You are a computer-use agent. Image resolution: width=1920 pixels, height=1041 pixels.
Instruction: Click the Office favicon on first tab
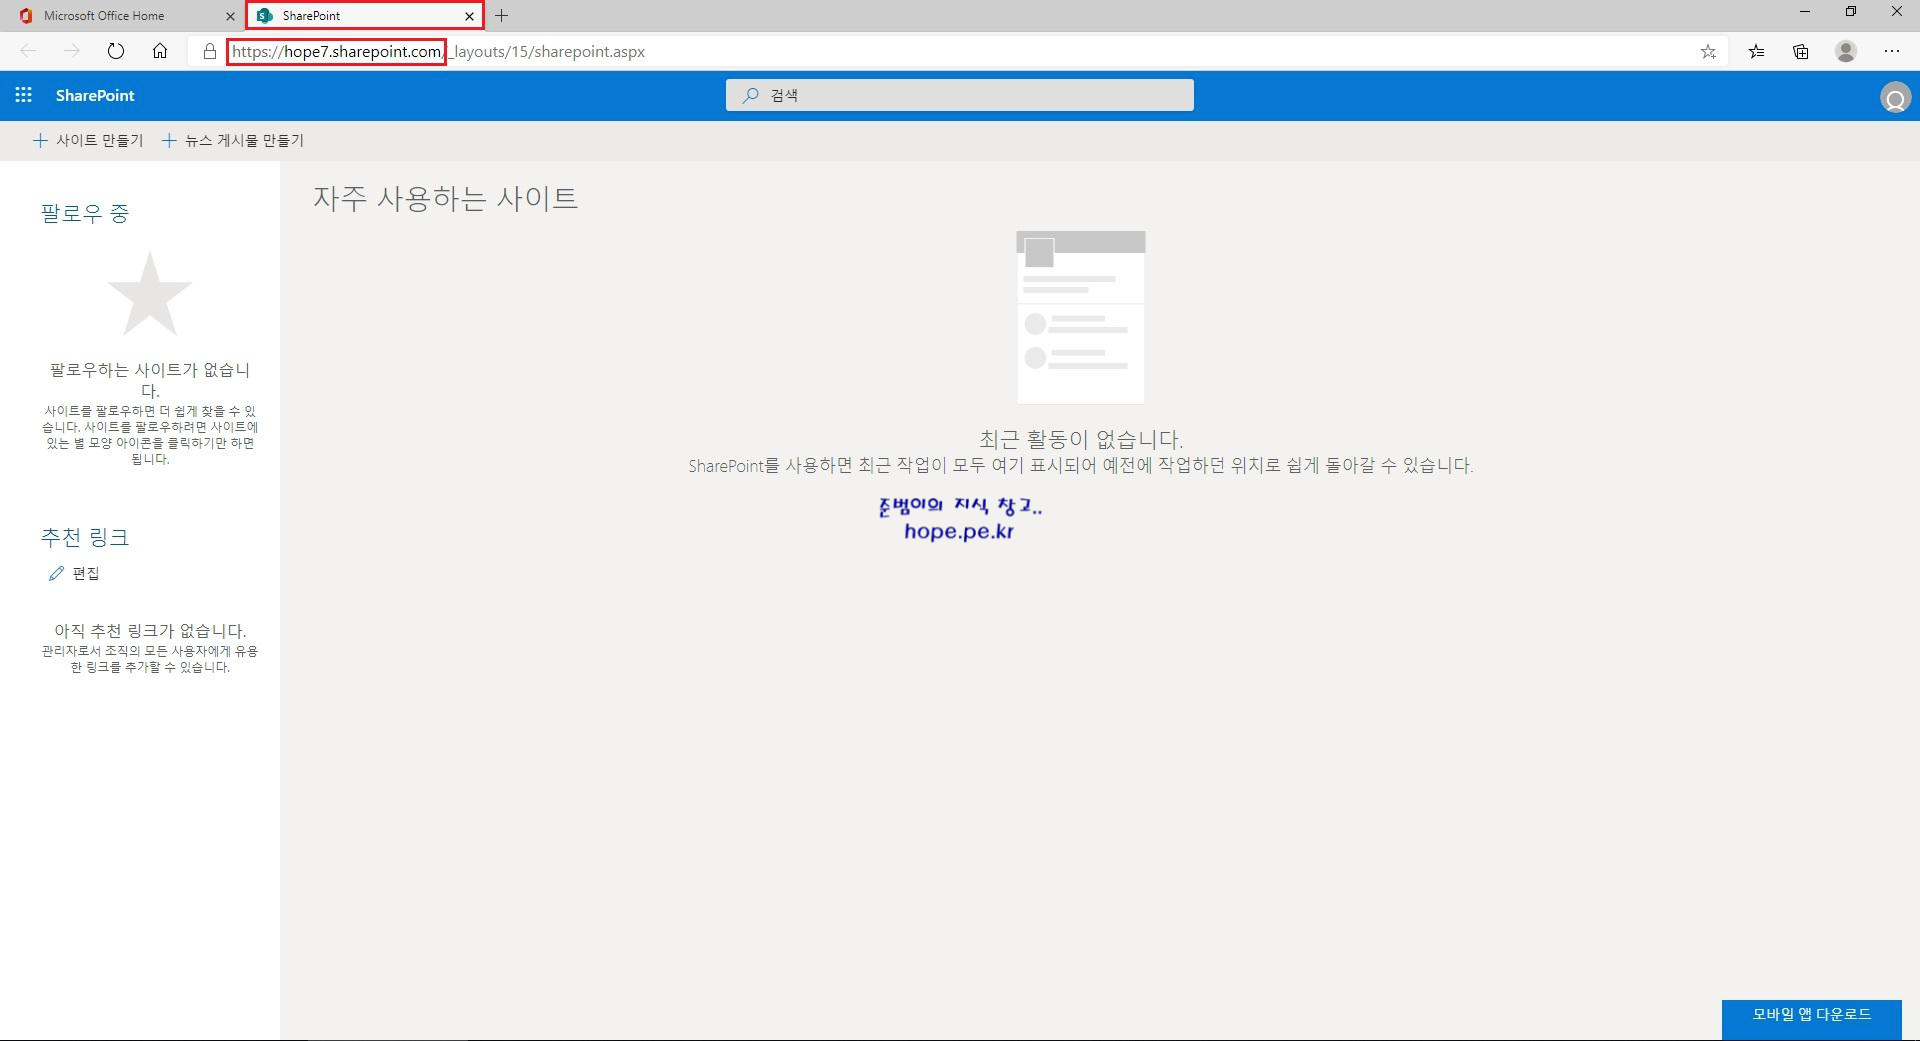click(x=25, y=16)
